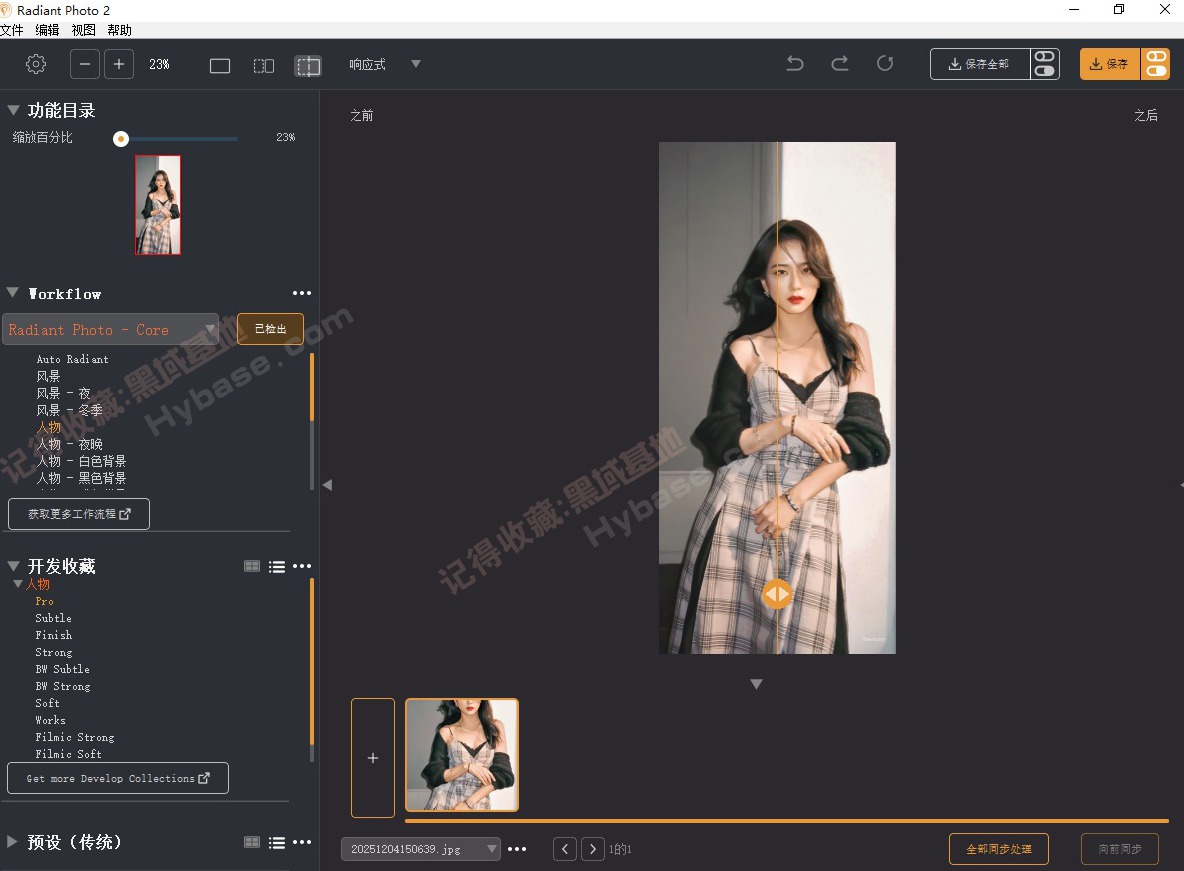Toggle the export switch beside 保存全部
The height and width of the screenshot is (871, 1184).
tap(1045, 63)
